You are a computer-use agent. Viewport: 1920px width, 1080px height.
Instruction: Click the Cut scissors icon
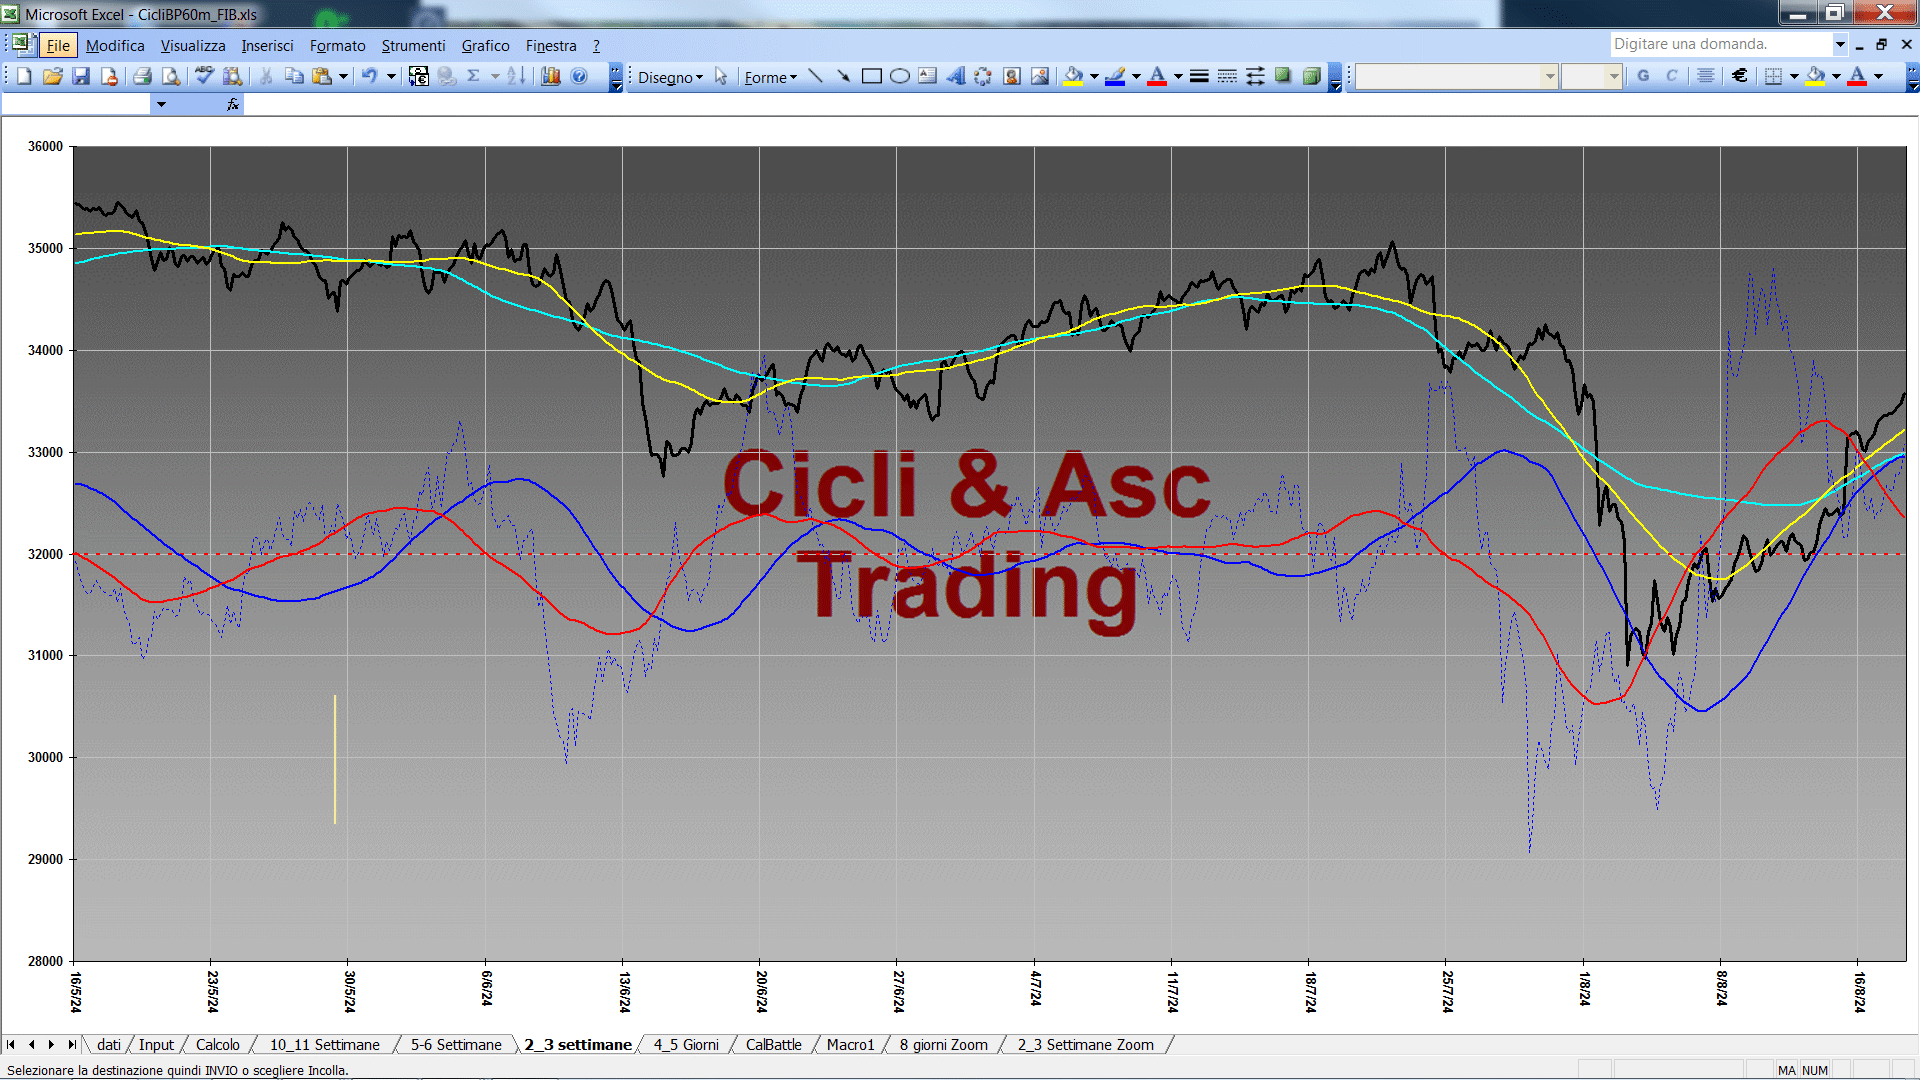coord(266,76)
